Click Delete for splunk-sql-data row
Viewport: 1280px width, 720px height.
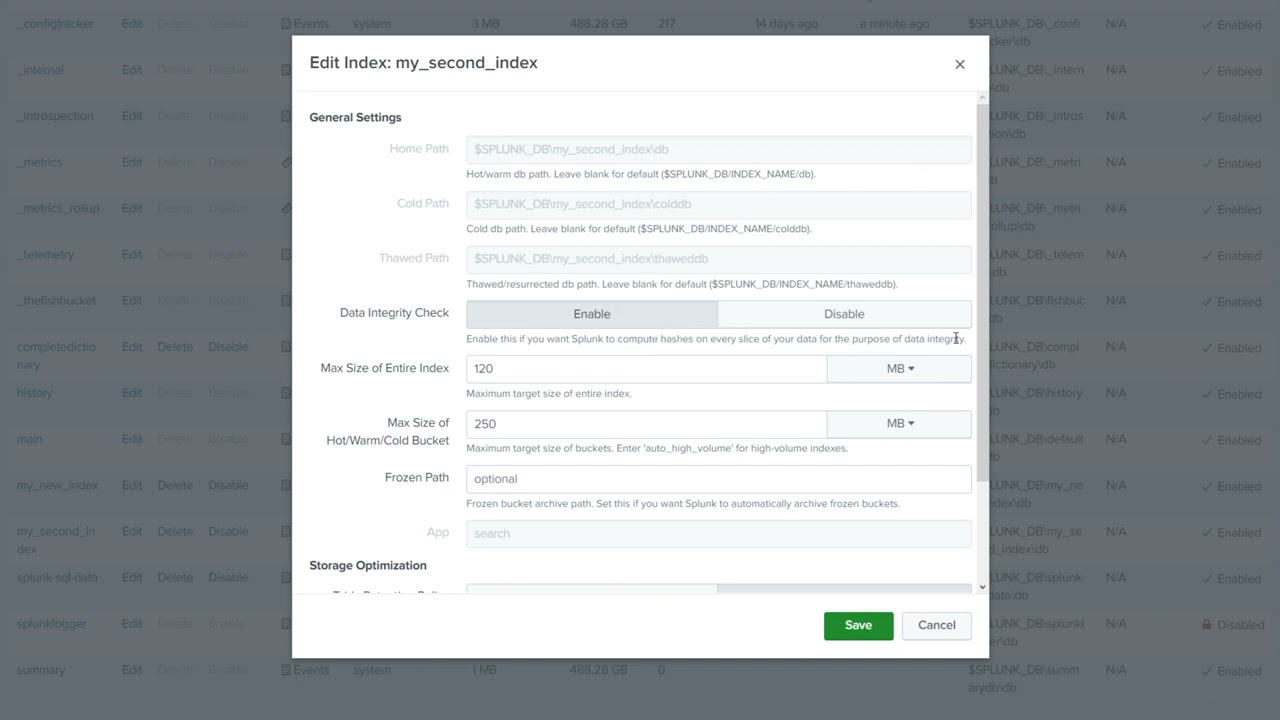tap(175, 577)
